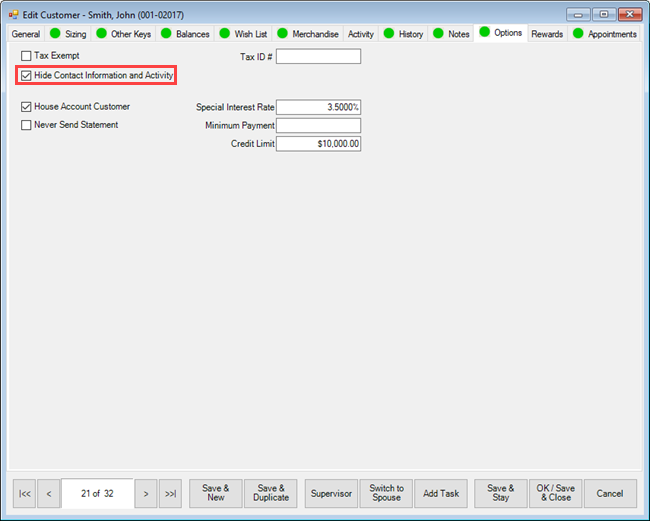Click inside the Tax ID # field
The width and height of the screenshot is (650, 521).
coord(318,57)
